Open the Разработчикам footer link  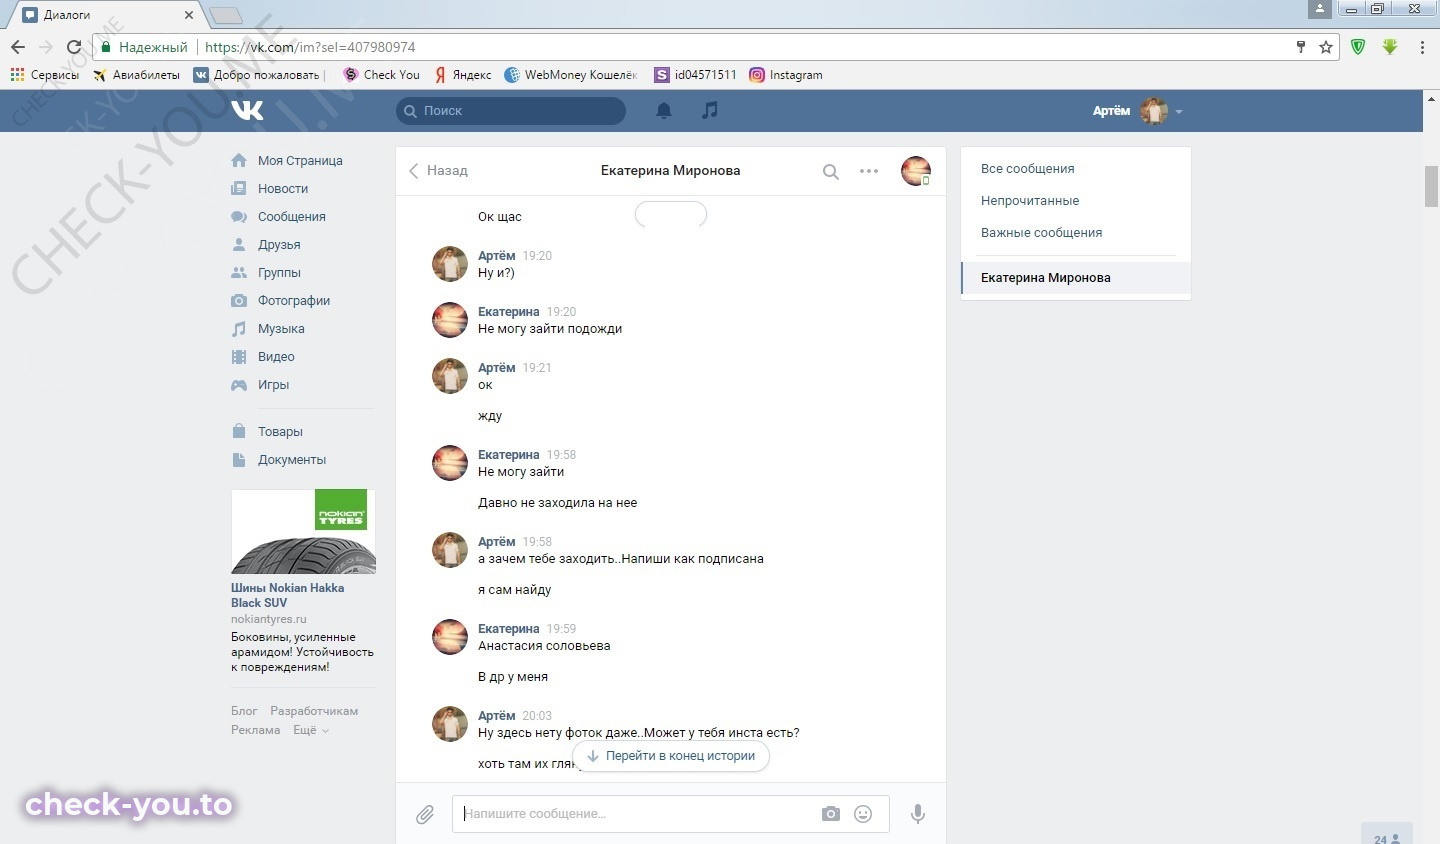tap(314, 711)
